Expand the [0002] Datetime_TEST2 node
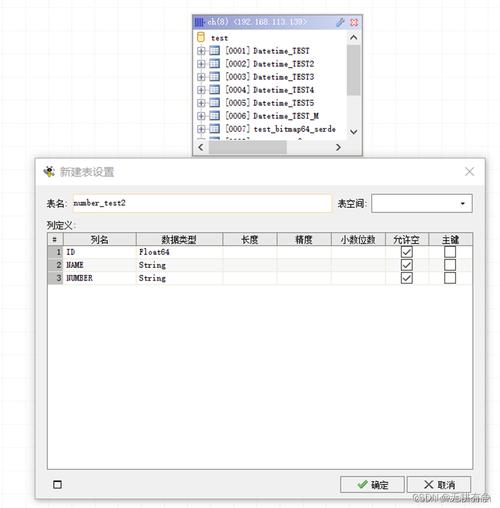Screen dimensions: 500x508 (201, 64)
